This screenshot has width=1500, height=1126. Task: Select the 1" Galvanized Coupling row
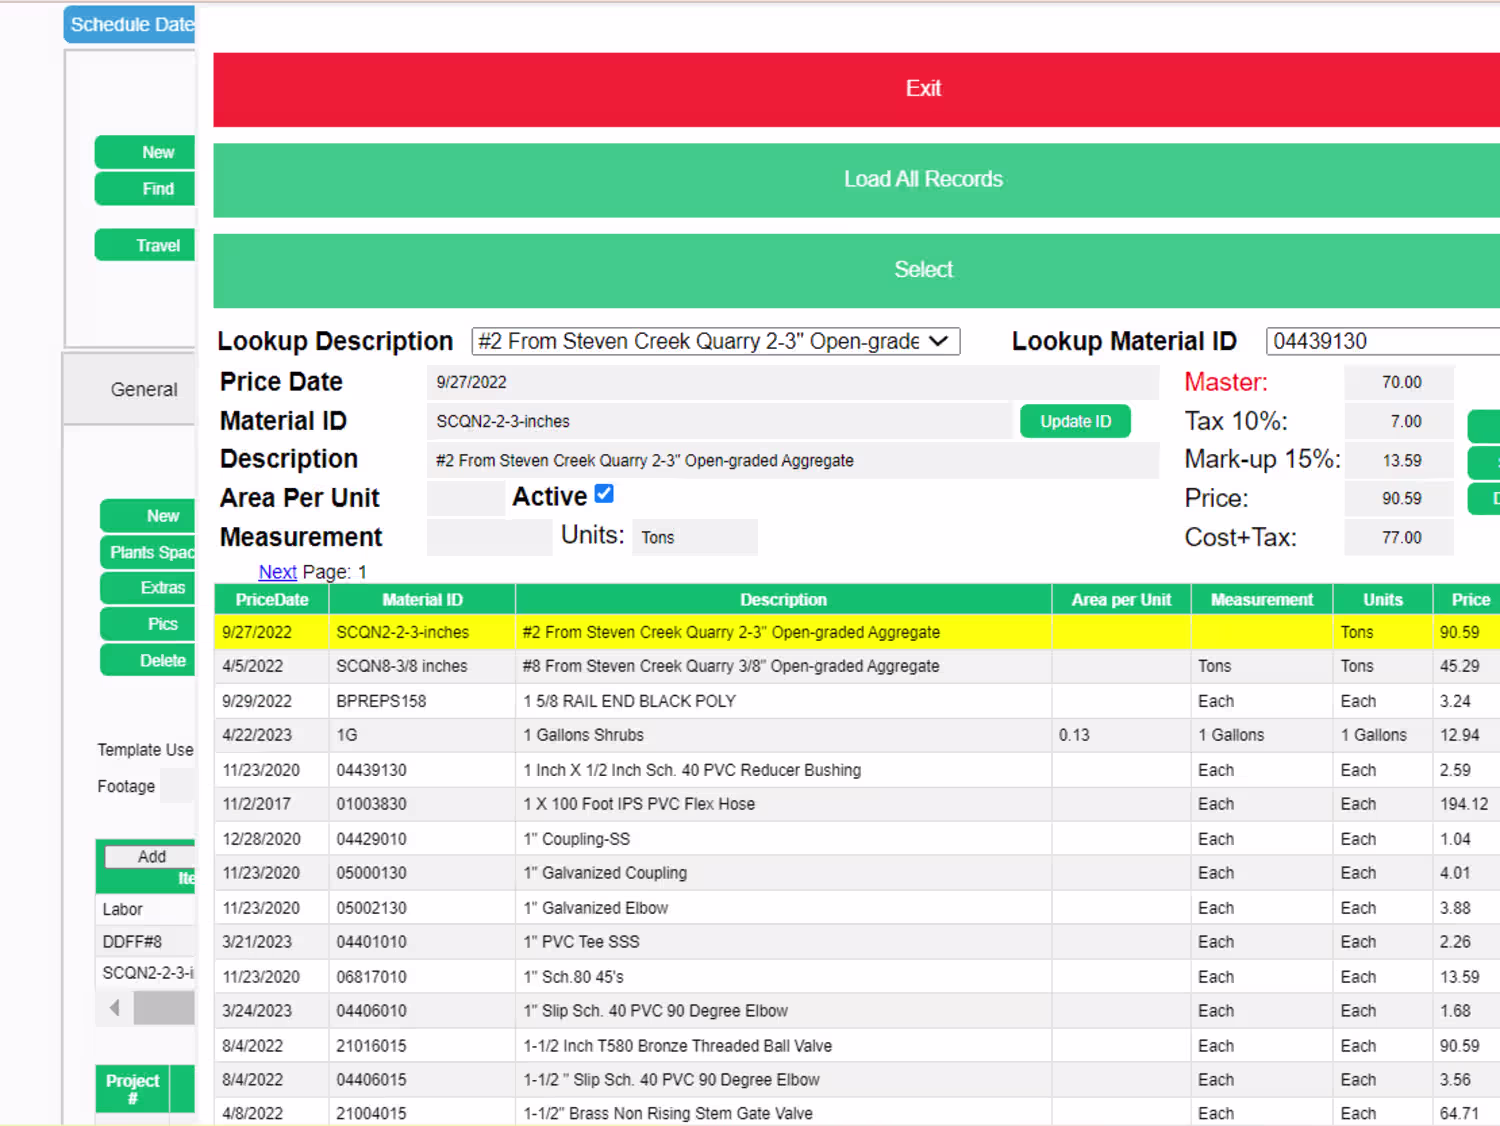(857, 874)
